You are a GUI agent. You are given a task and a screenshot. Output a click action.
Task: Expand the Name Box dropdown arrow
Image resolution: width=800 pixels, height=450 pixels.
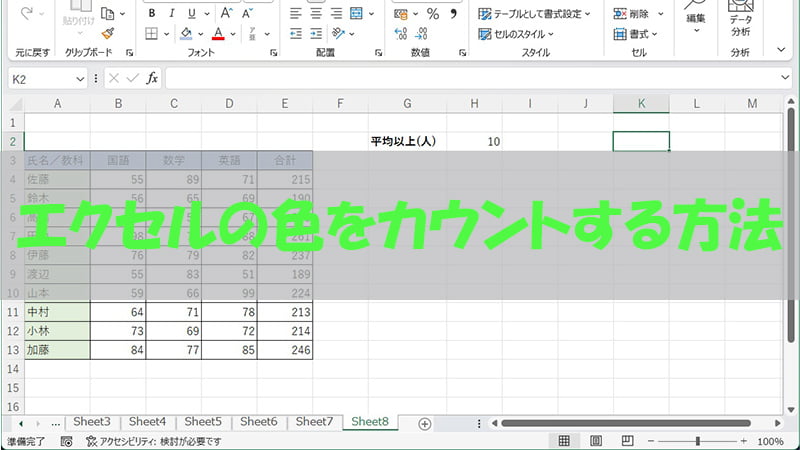81,78
